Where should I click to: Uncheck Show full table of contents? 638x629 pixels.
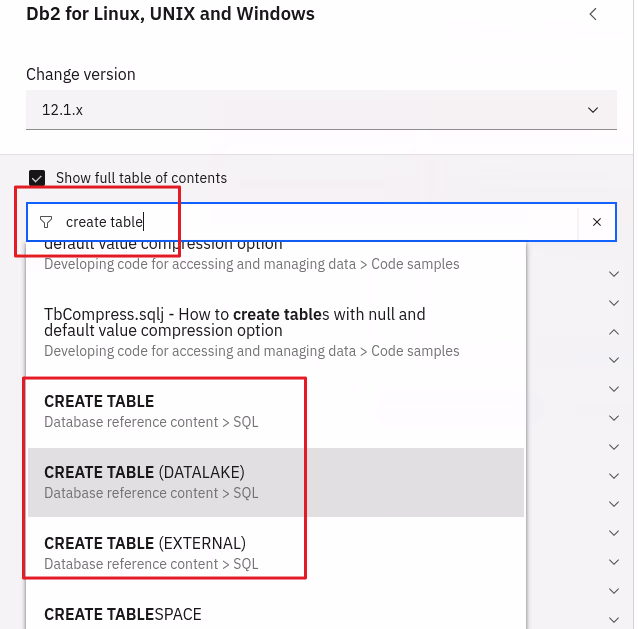click(37, 178)
